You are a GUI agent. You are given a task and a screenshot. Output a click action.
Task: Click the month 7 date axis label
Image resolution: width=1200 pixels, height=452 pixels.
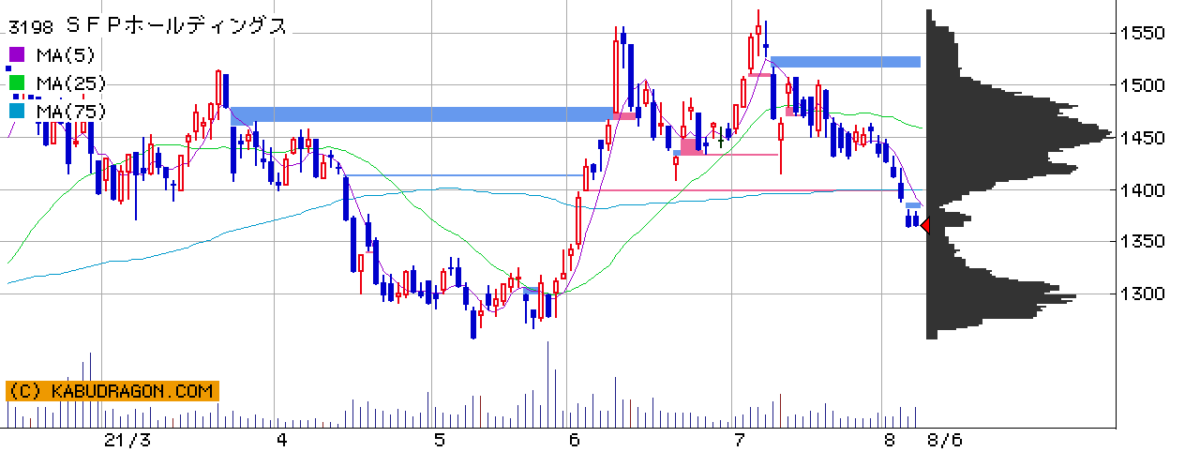pyautogui.click(x=740, y=440)
